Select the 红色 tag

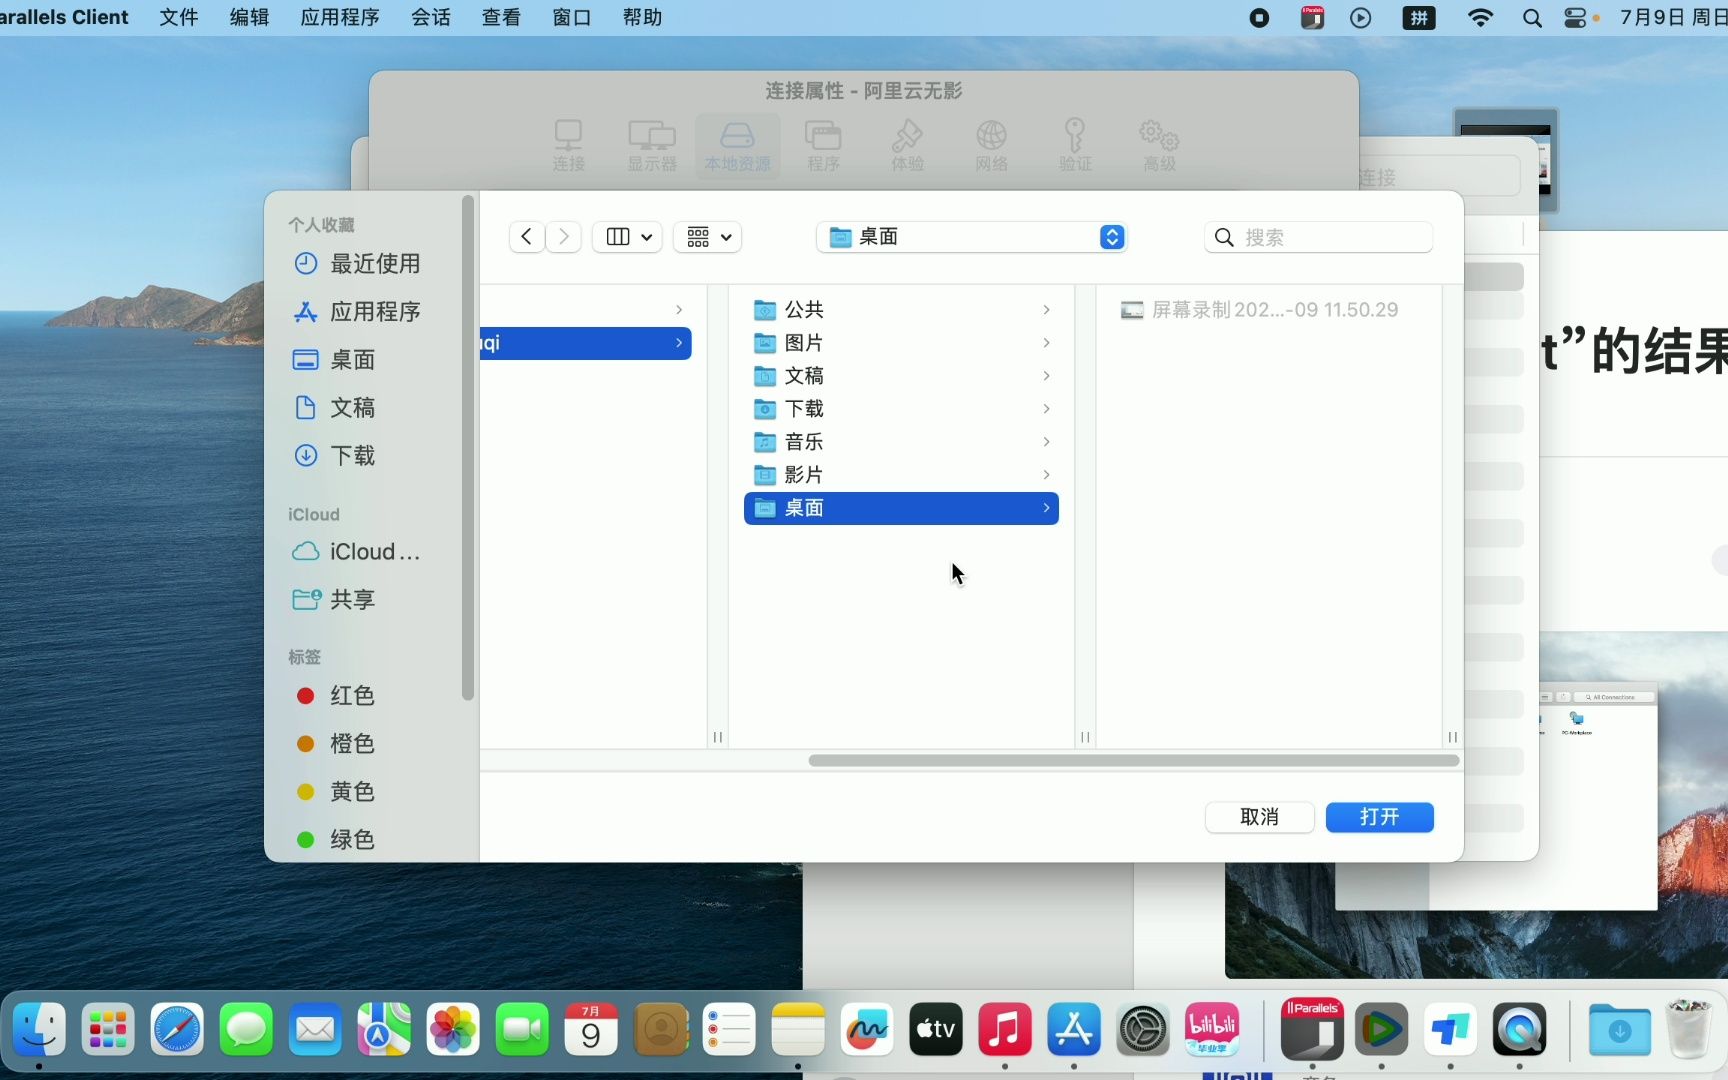(335, 696)
